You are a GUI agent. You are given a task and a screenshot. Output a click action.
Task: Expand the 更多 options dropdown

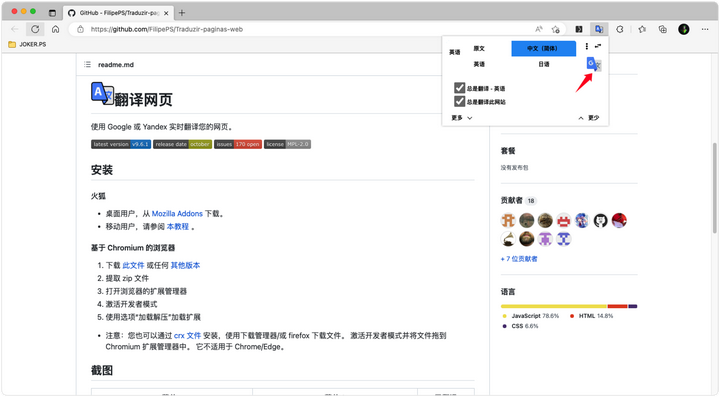[461, 118]
